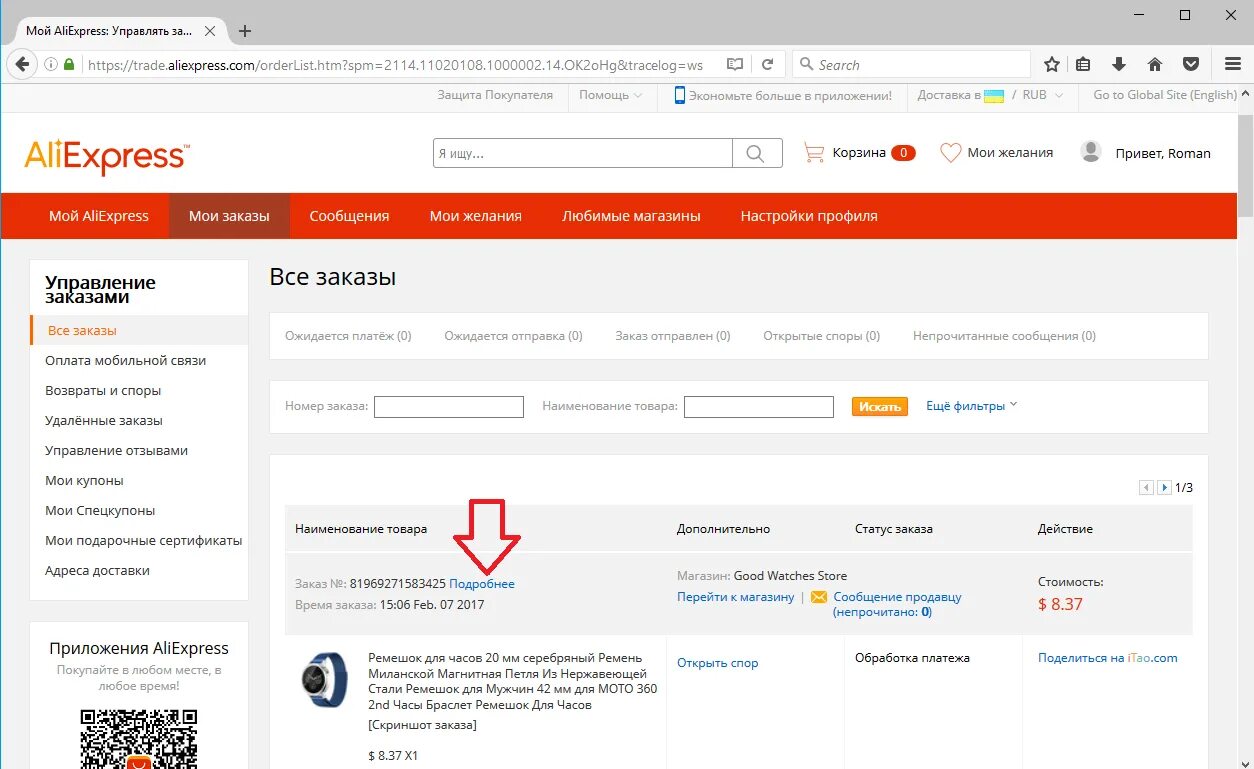The width and height of the screenshot is (1254, 769).
Task: Open Мои подарочные сертификаты sidebar item
Action: click(x=144, y=540)
